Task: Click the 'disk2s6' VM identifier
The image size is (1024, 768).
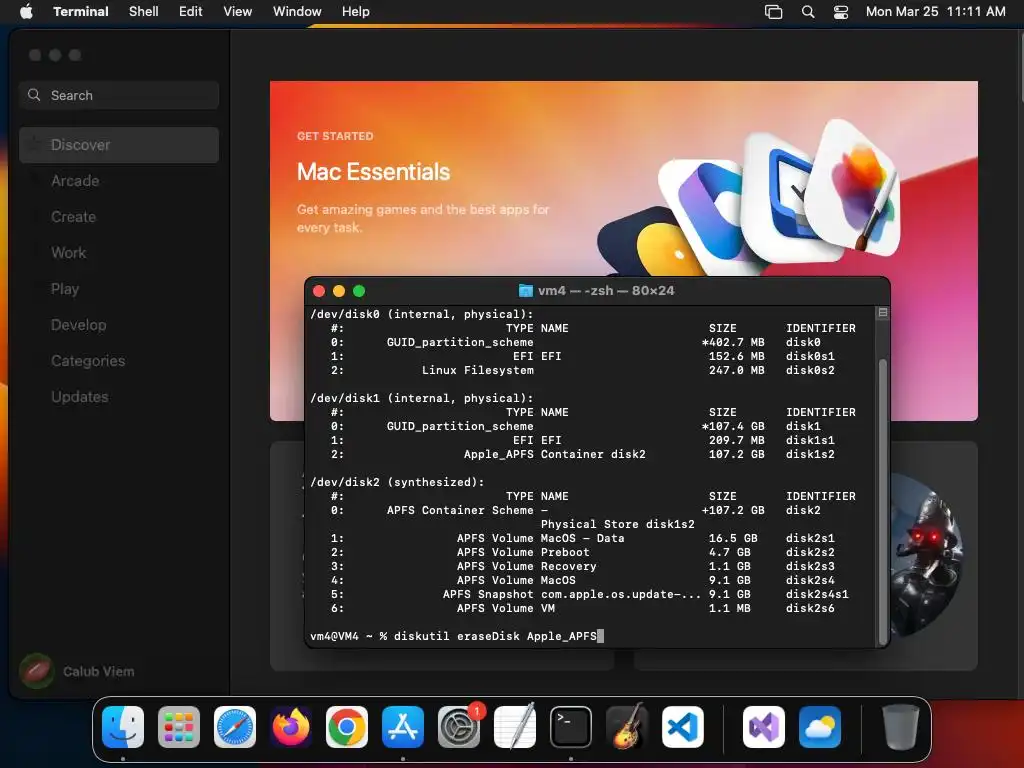Action: pyautogui.click(x=810, y=608)
